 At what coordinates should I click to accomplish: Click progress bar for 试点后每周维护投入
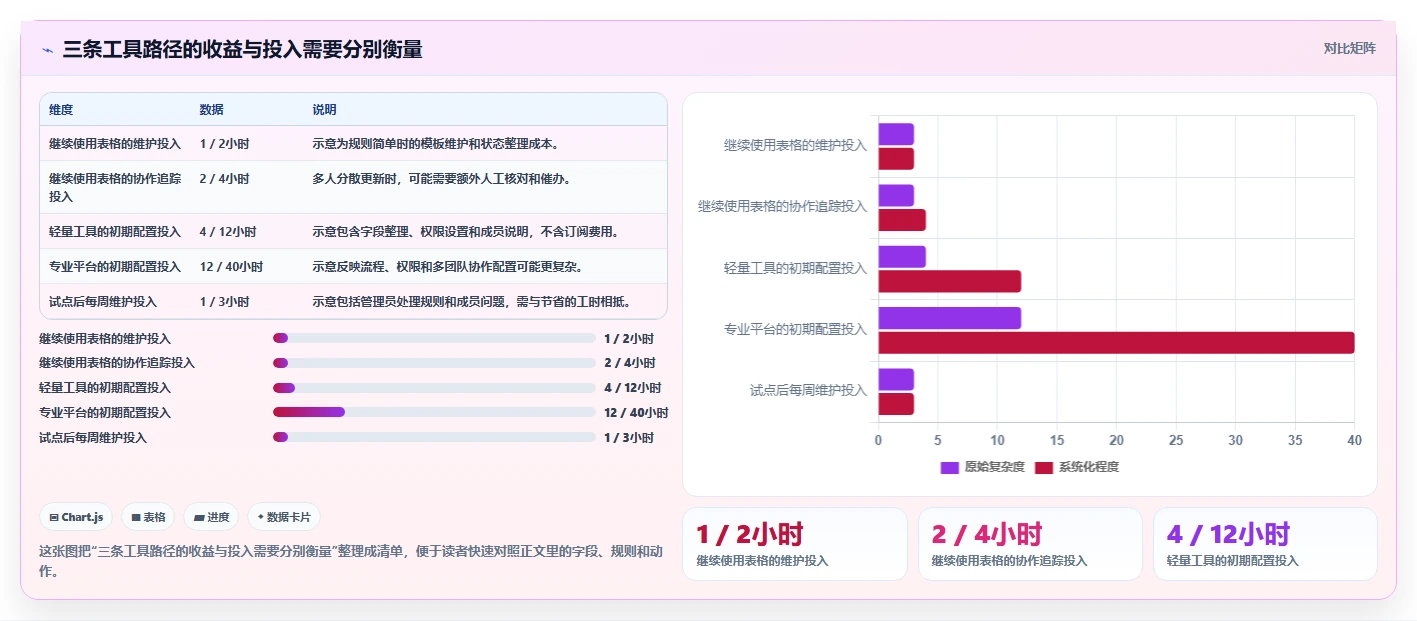[x=434, y=437]
